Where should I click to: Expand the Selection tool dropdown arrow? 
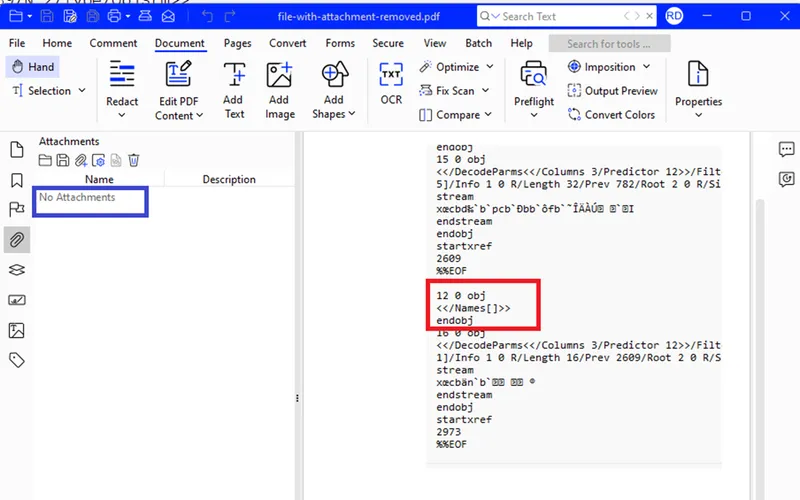point(82,90)
